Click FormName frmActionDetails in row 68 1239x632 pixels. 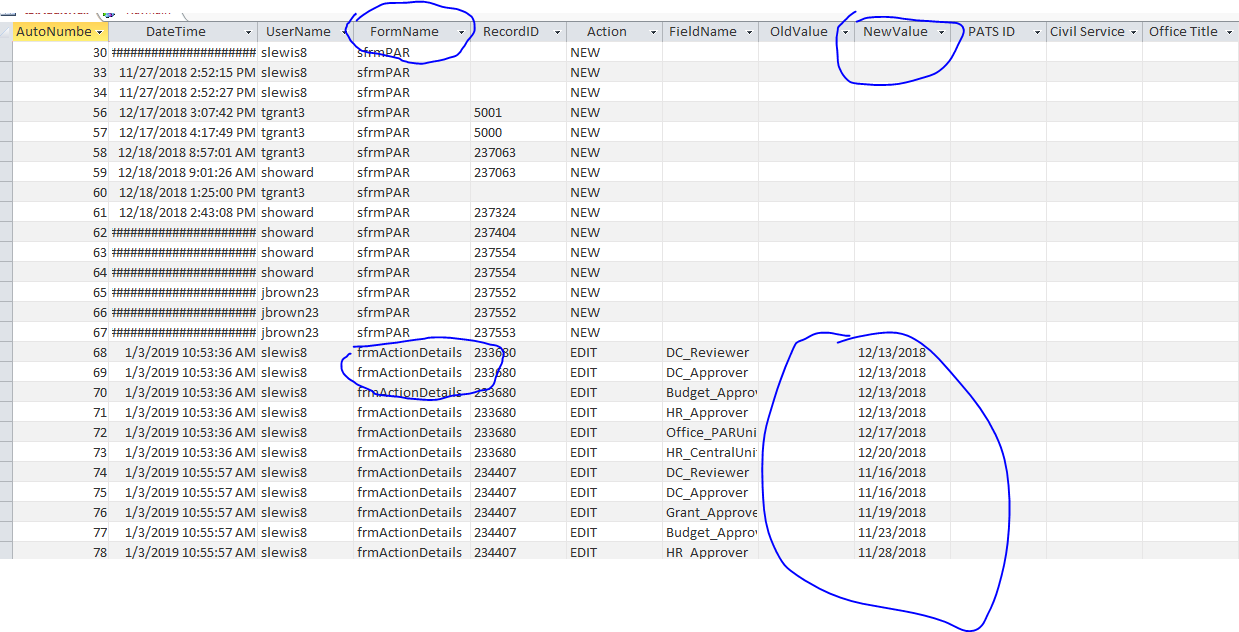(x=412, y=352)
